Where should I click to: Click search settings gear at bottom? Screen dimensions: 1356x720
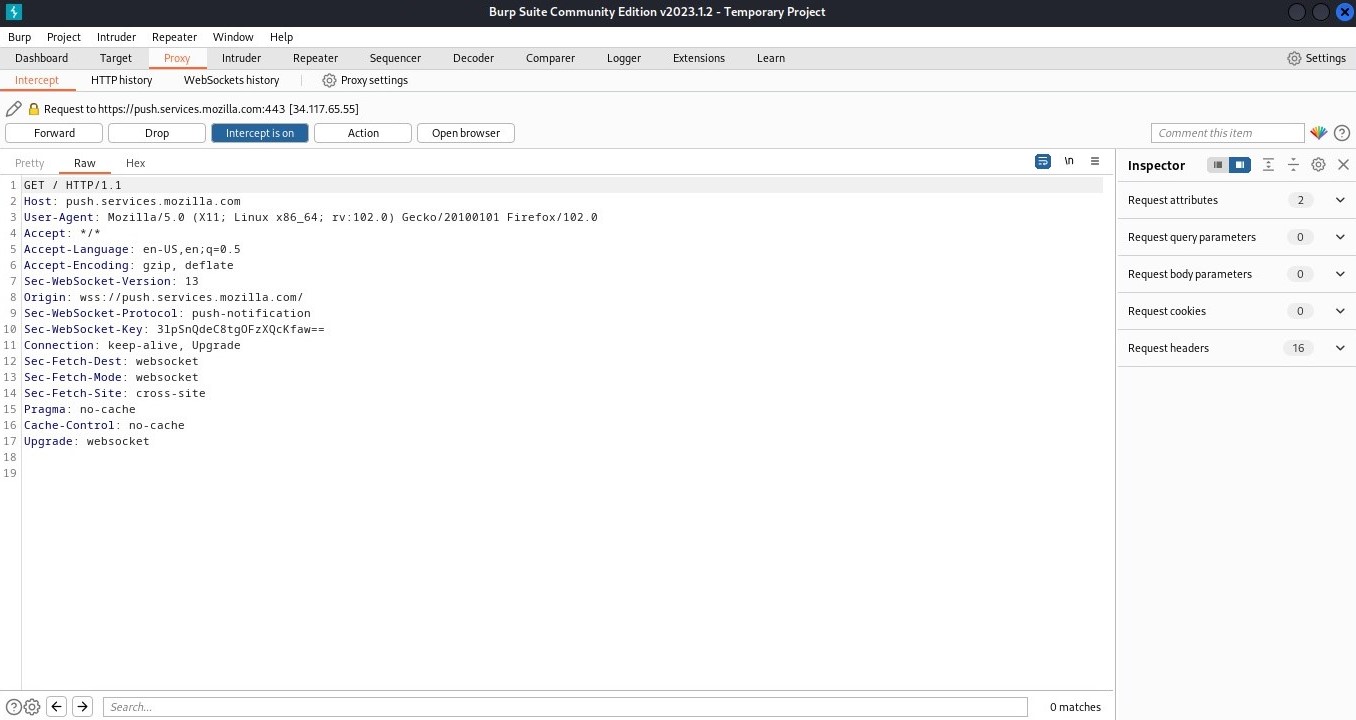(x=32, y=707)
